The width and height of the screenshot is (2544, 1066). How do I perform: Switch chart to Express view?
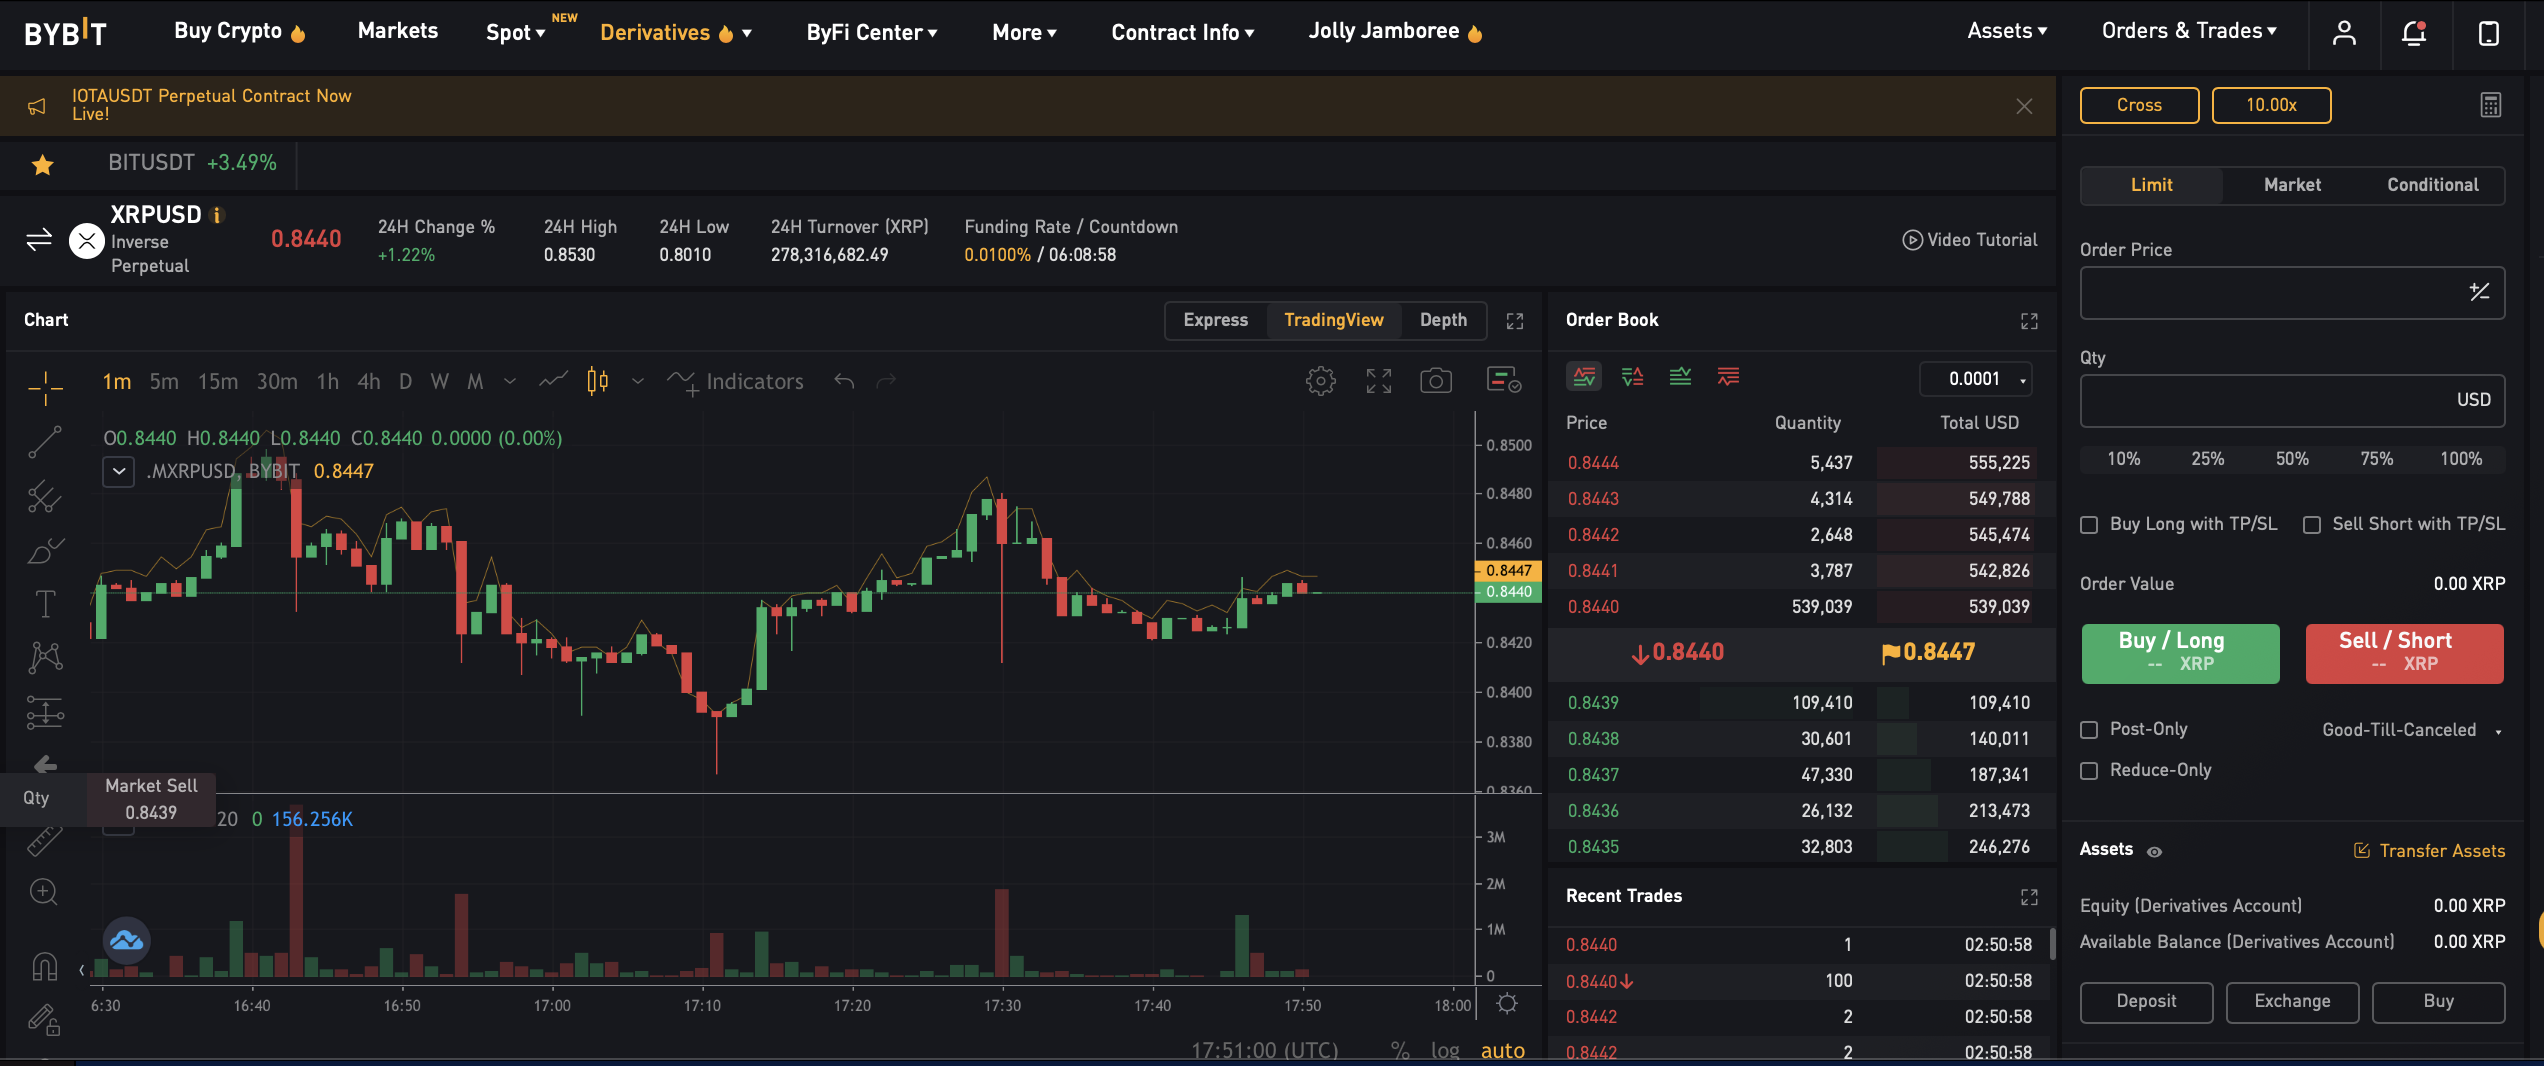pyautogui.click(x=1216, y=320)
